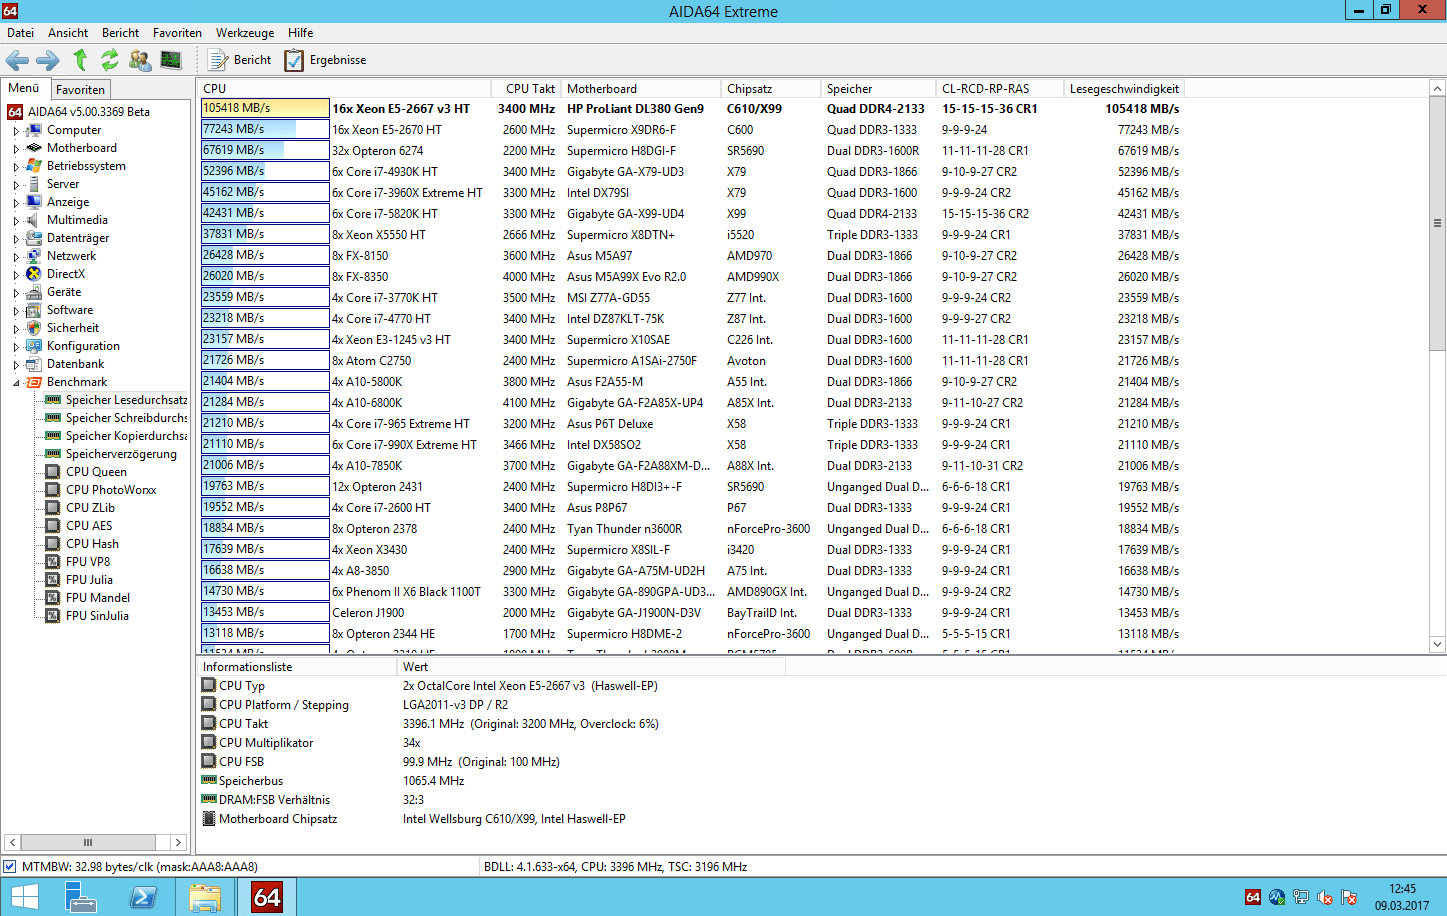The height and width of the screenshot is (916, 1447).
Task: Click the 105418 MB/s result bar
Action: click(x=265, y=108)
